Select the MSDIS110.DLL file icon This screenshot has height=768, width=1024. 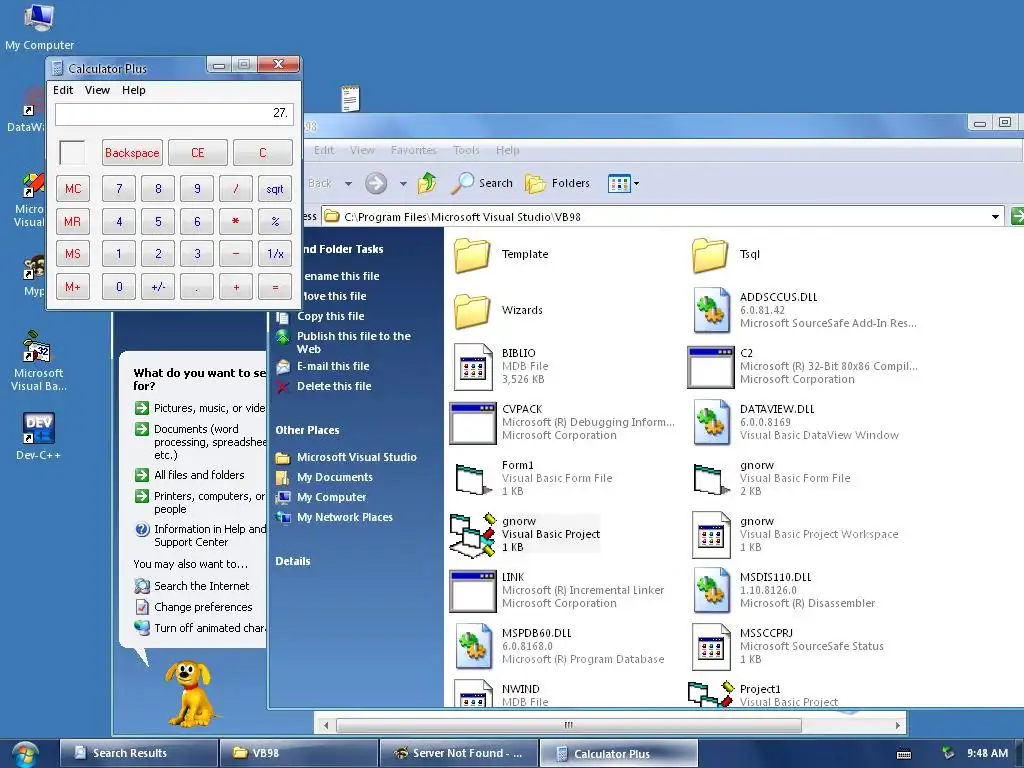point(712,590)
